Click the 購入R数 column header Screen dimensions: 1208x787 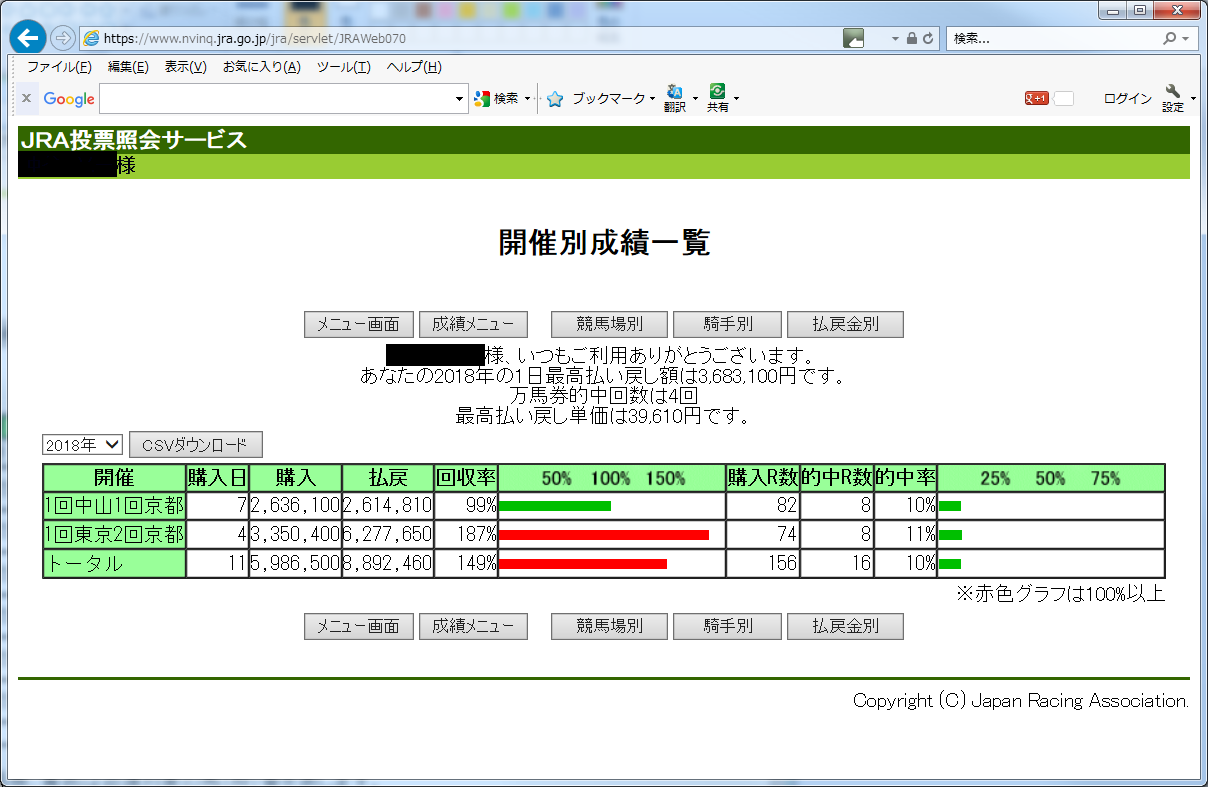click(x=762, y=478)
